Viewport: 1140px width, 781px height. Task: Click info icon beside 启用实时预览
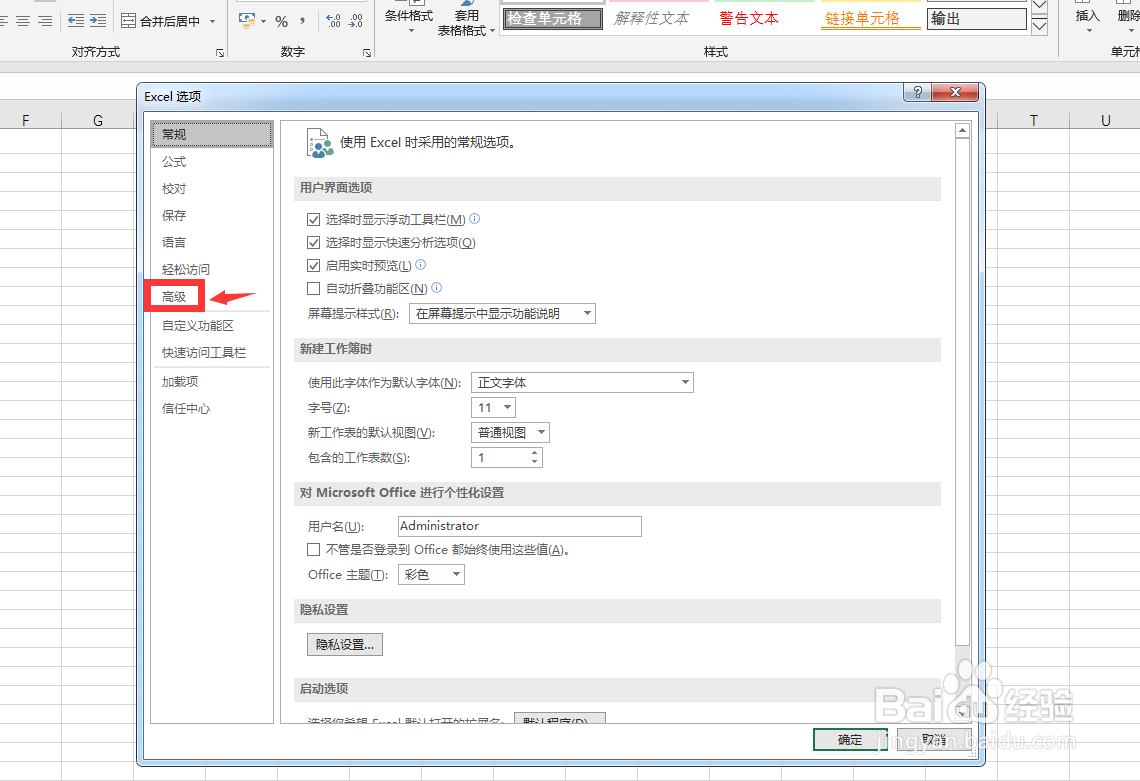point(420,265)
